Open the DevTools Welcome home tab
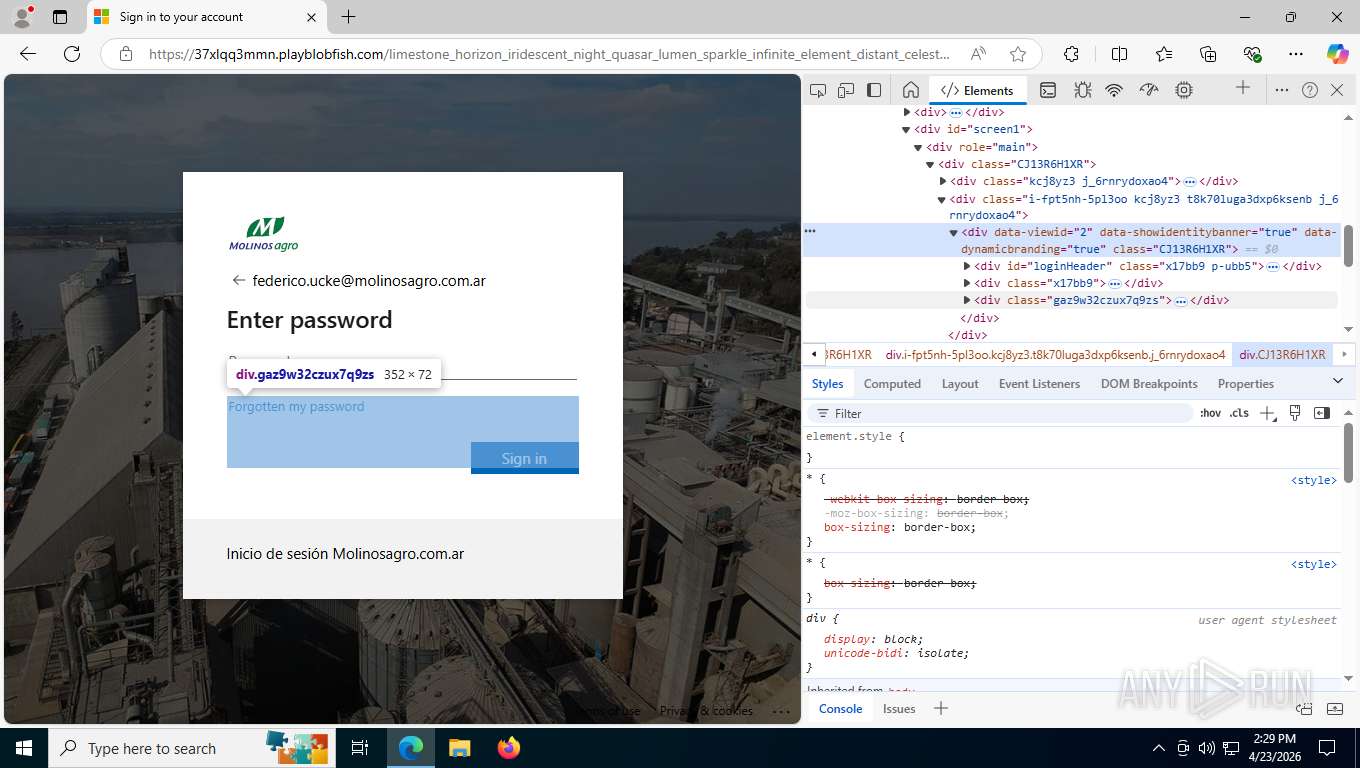Viewport: 1360px width, 768px height. [910, 90]
